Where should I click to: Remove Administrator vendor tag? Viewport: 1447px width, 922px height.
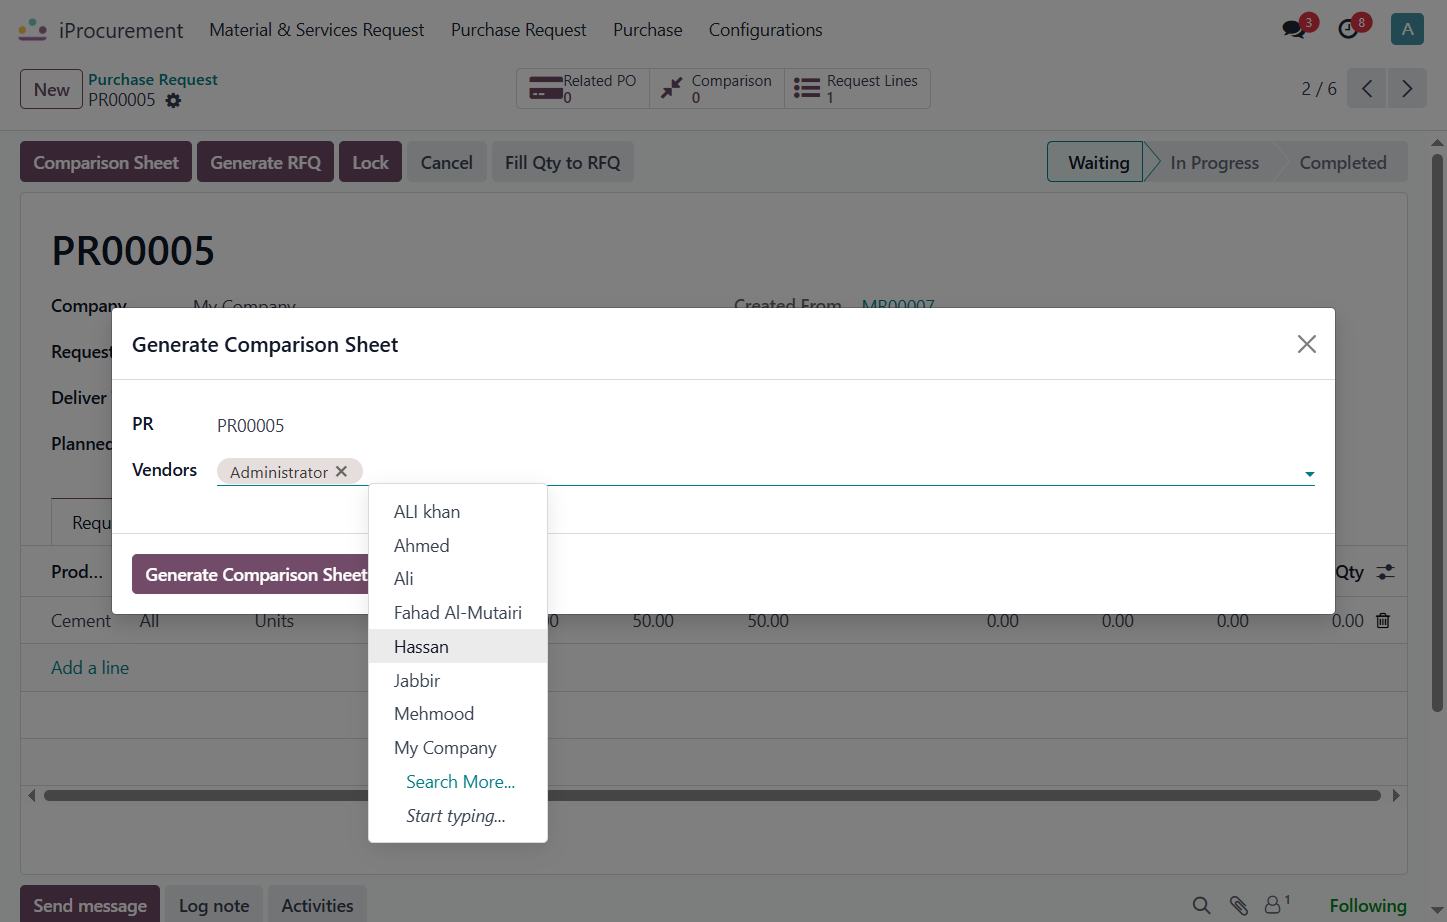pos(341,471)
